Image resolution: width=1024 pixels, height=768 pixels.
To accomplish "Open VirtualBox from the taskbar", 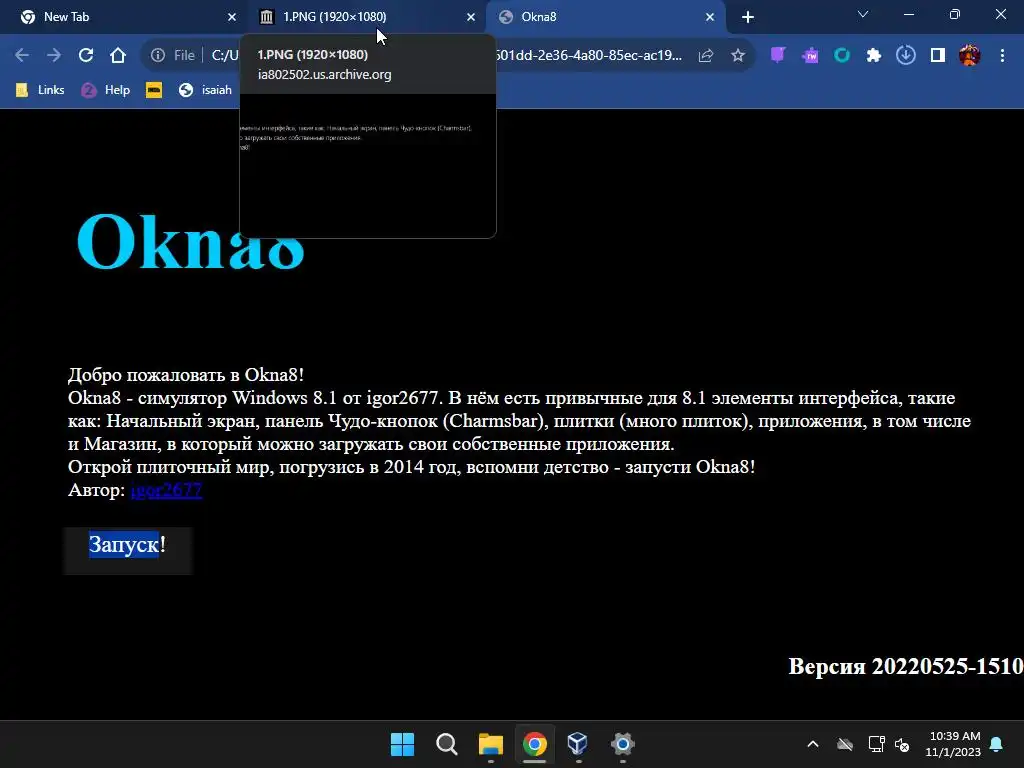I will [x=578, y=744].
